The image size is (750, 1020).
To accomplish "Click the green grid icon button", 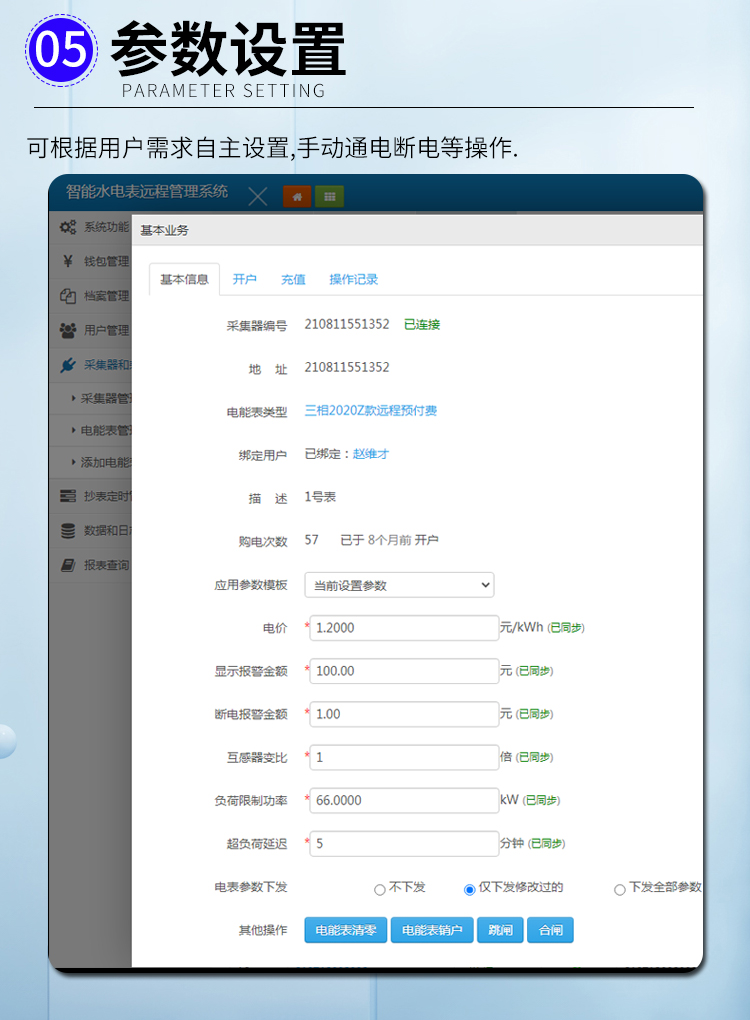I will tap(329, 196).
